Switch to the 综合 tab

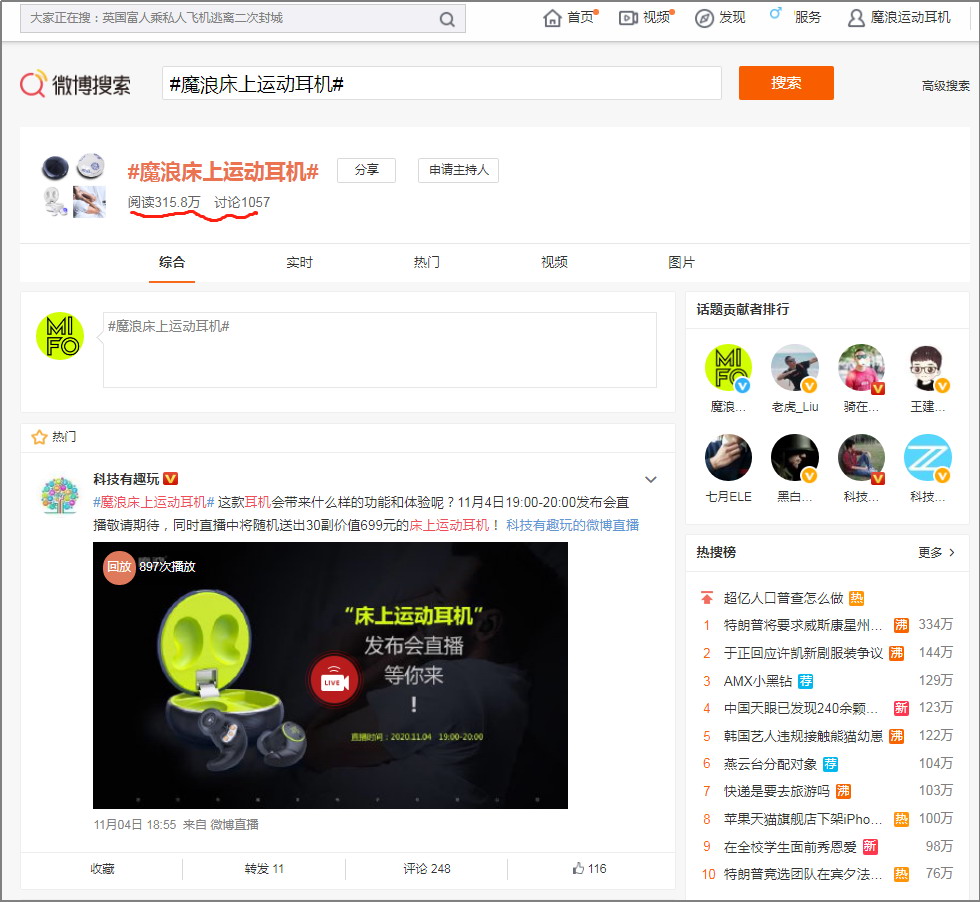(x=172, y=263)
